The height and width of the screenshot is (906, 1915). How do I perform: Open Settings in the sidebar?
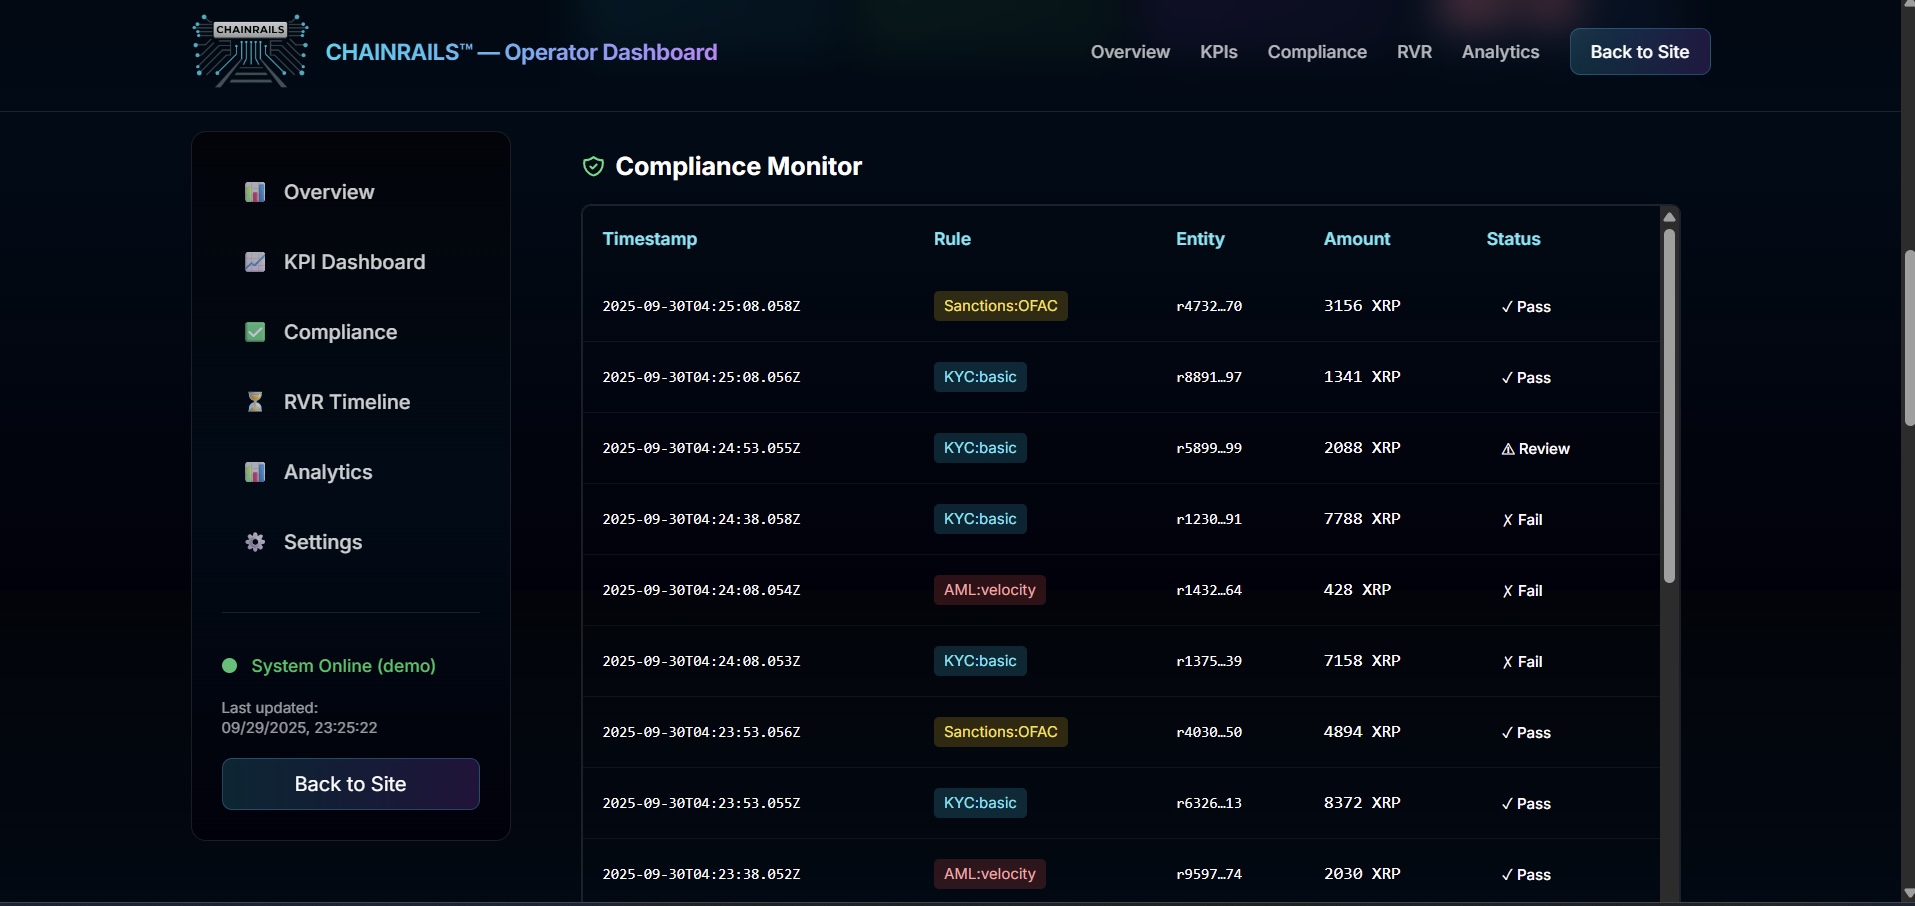point(323,542)
